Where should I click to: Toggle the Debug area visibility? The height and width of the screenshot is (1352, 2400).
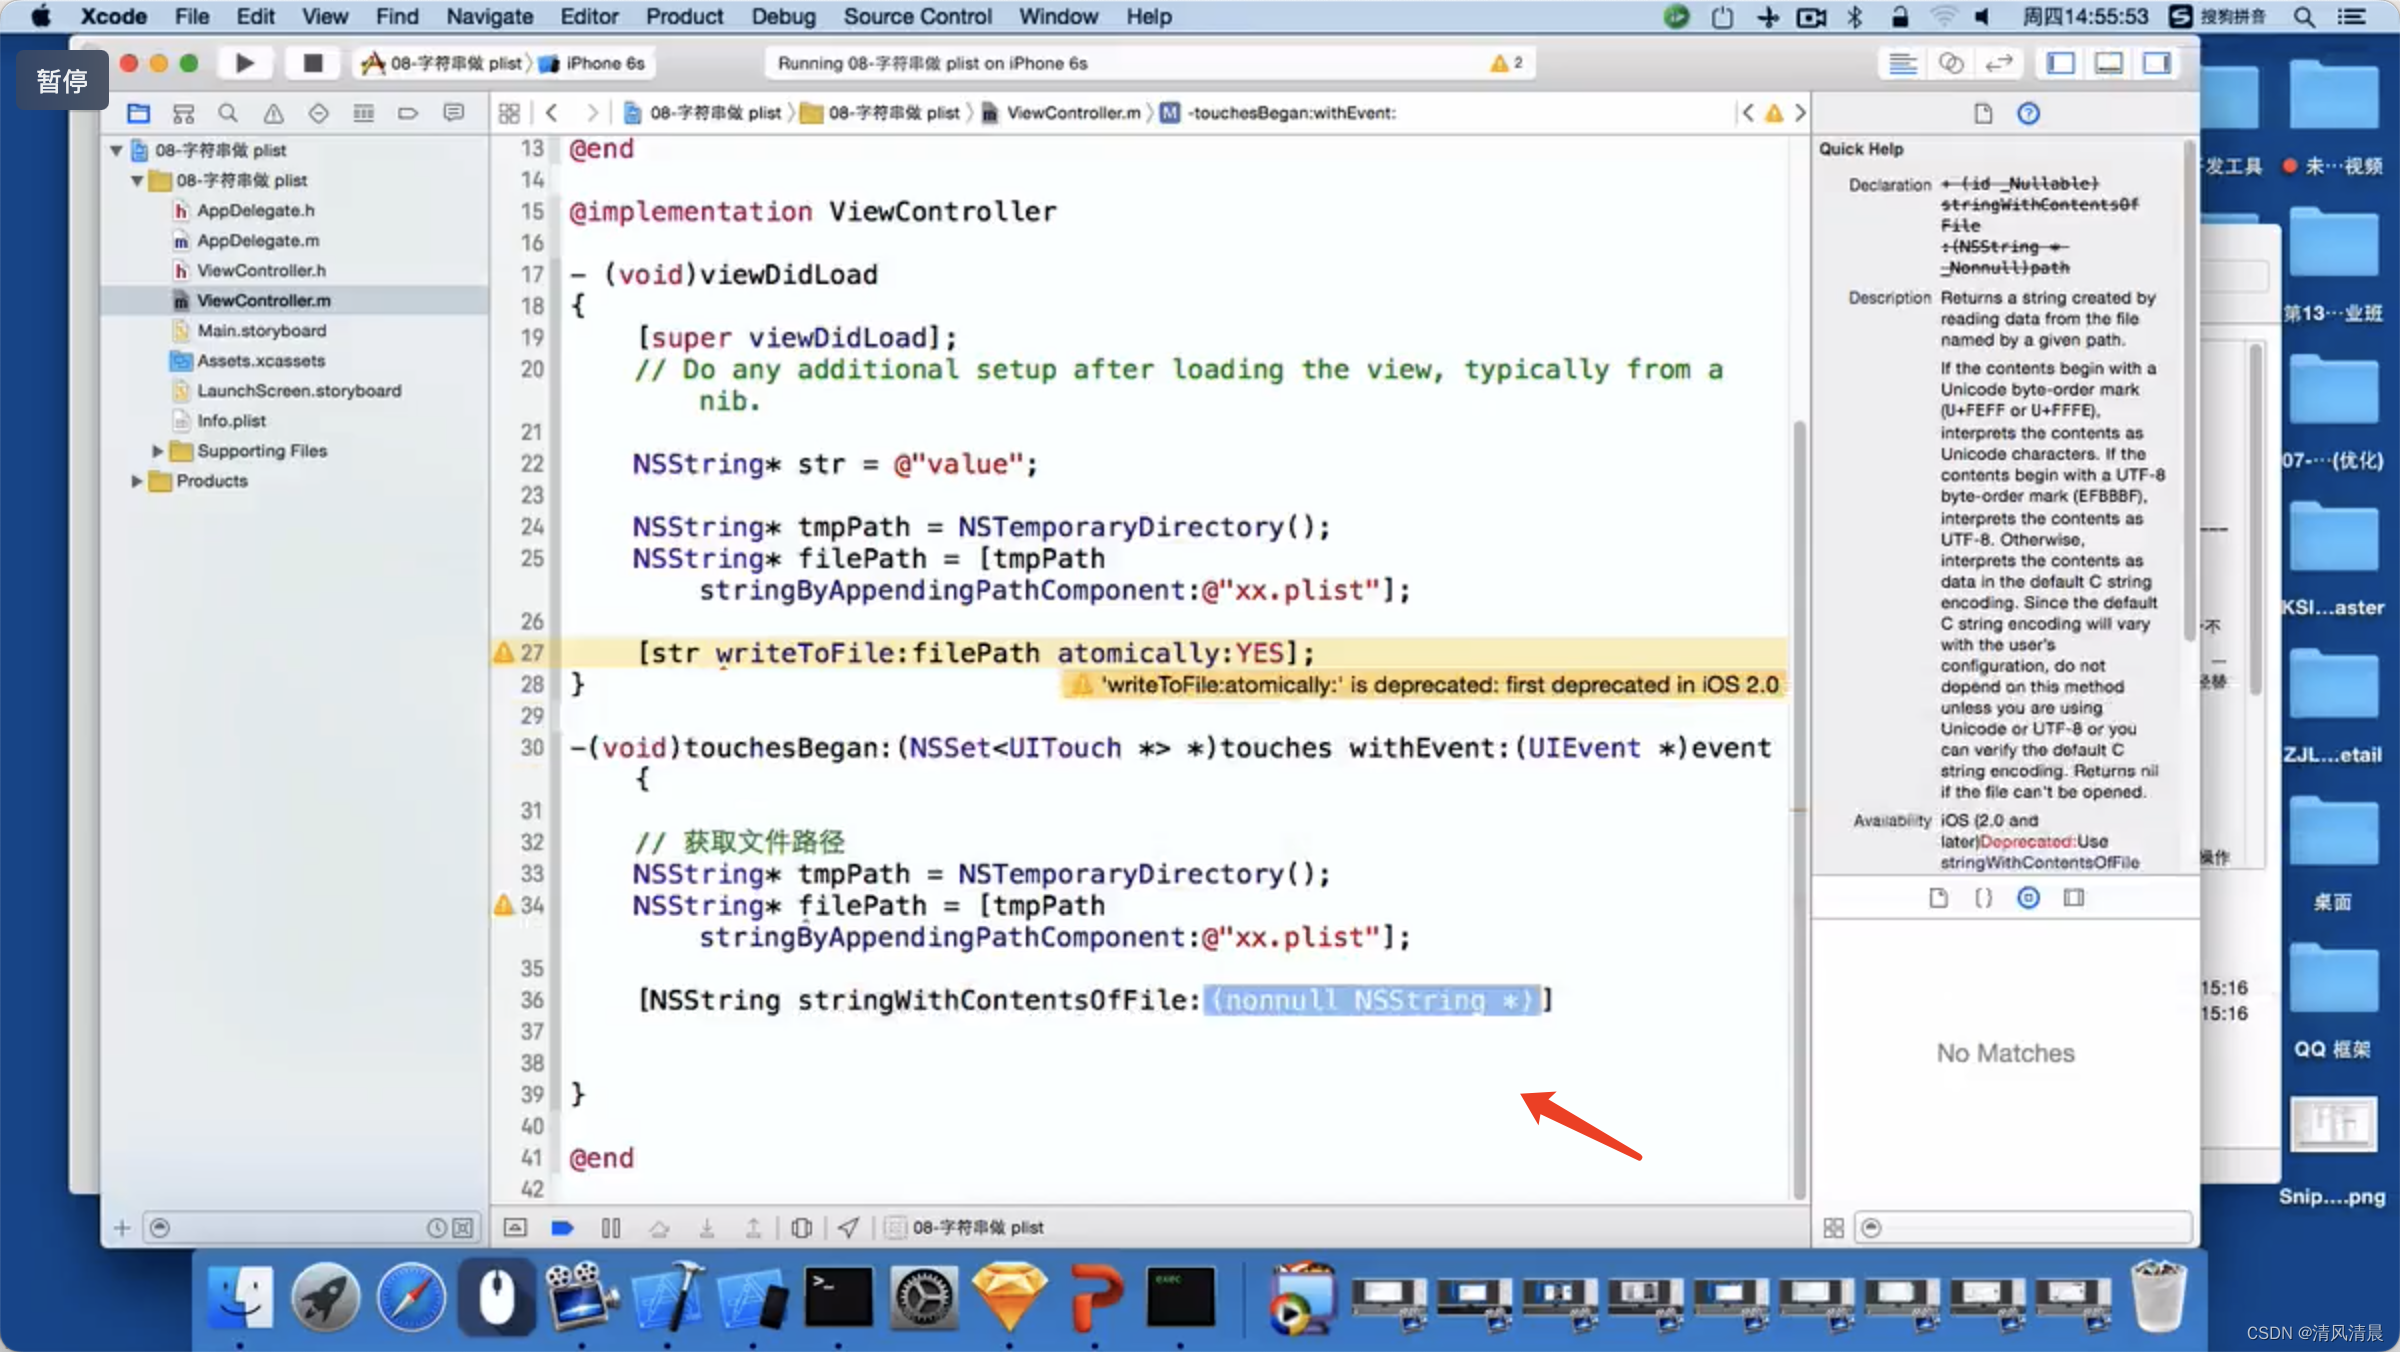pos(2109,63)
